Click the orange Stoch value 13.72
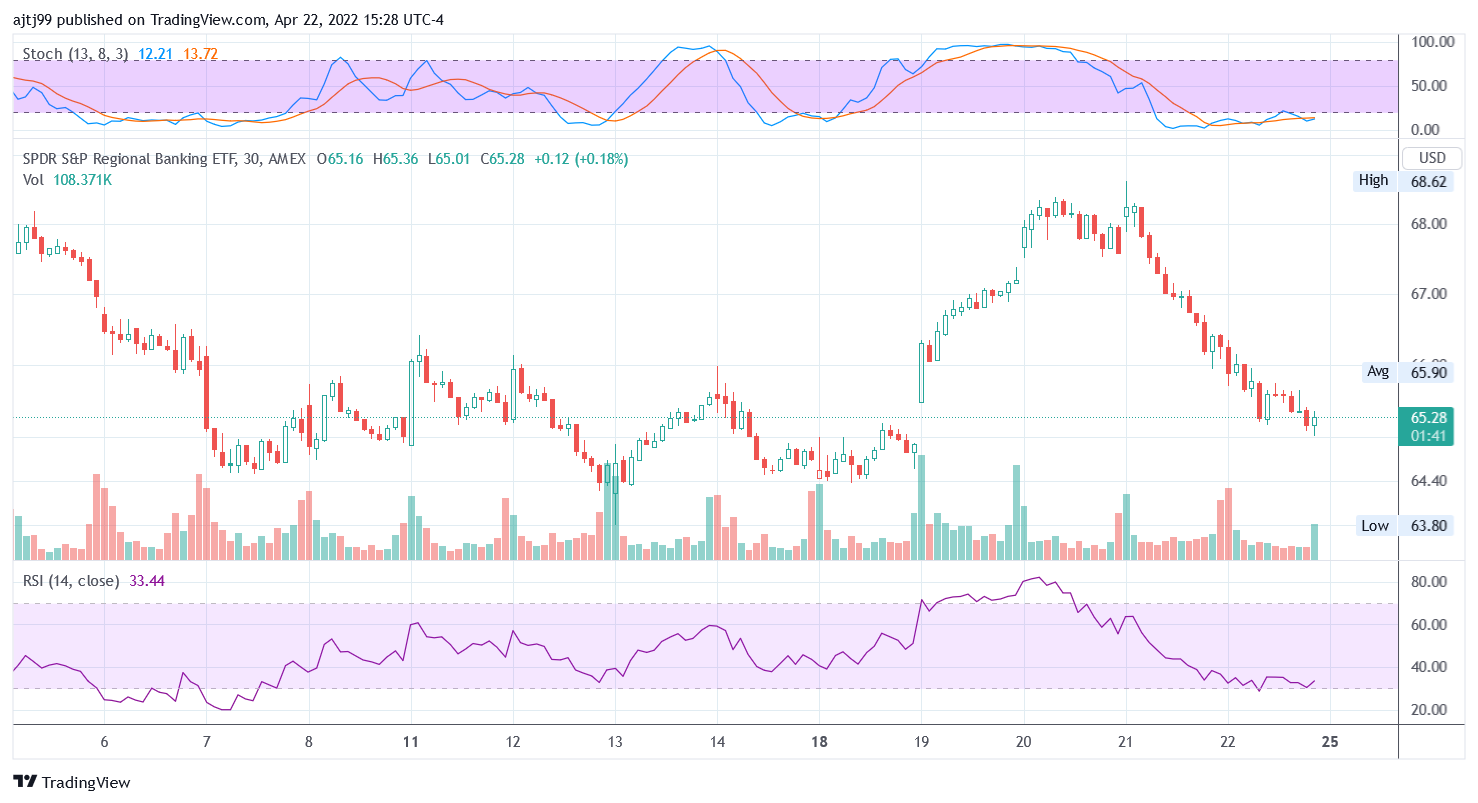 201,53
